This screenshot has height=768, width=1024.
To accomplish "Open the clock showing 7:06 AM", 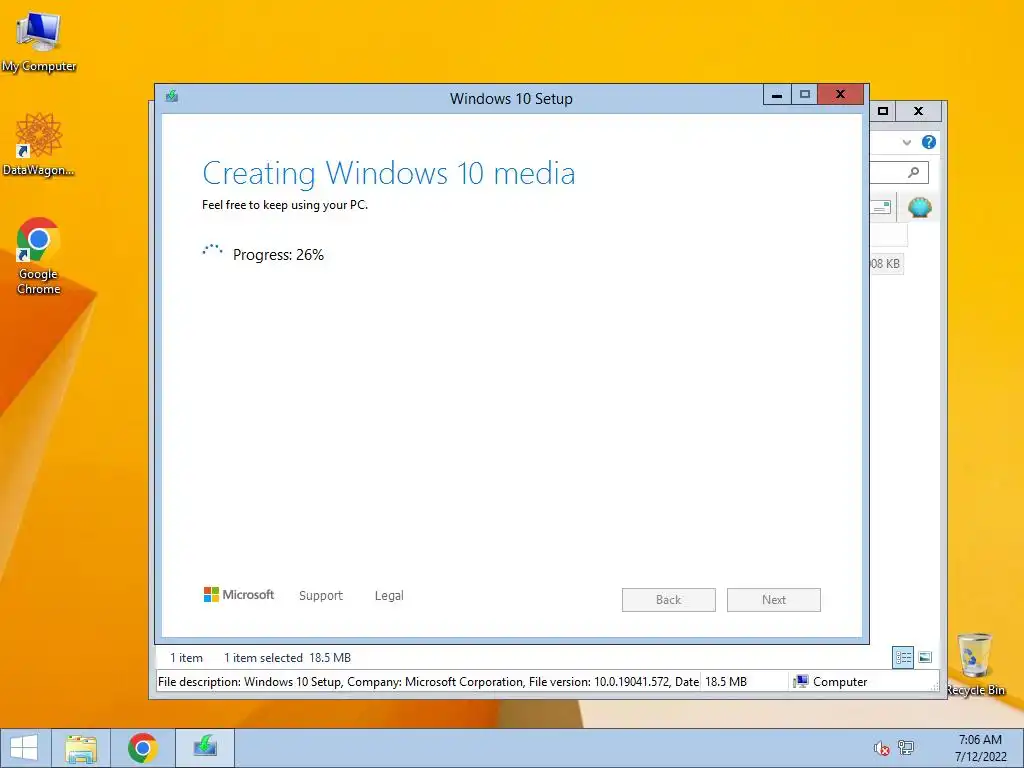I will tap(980, 748).
